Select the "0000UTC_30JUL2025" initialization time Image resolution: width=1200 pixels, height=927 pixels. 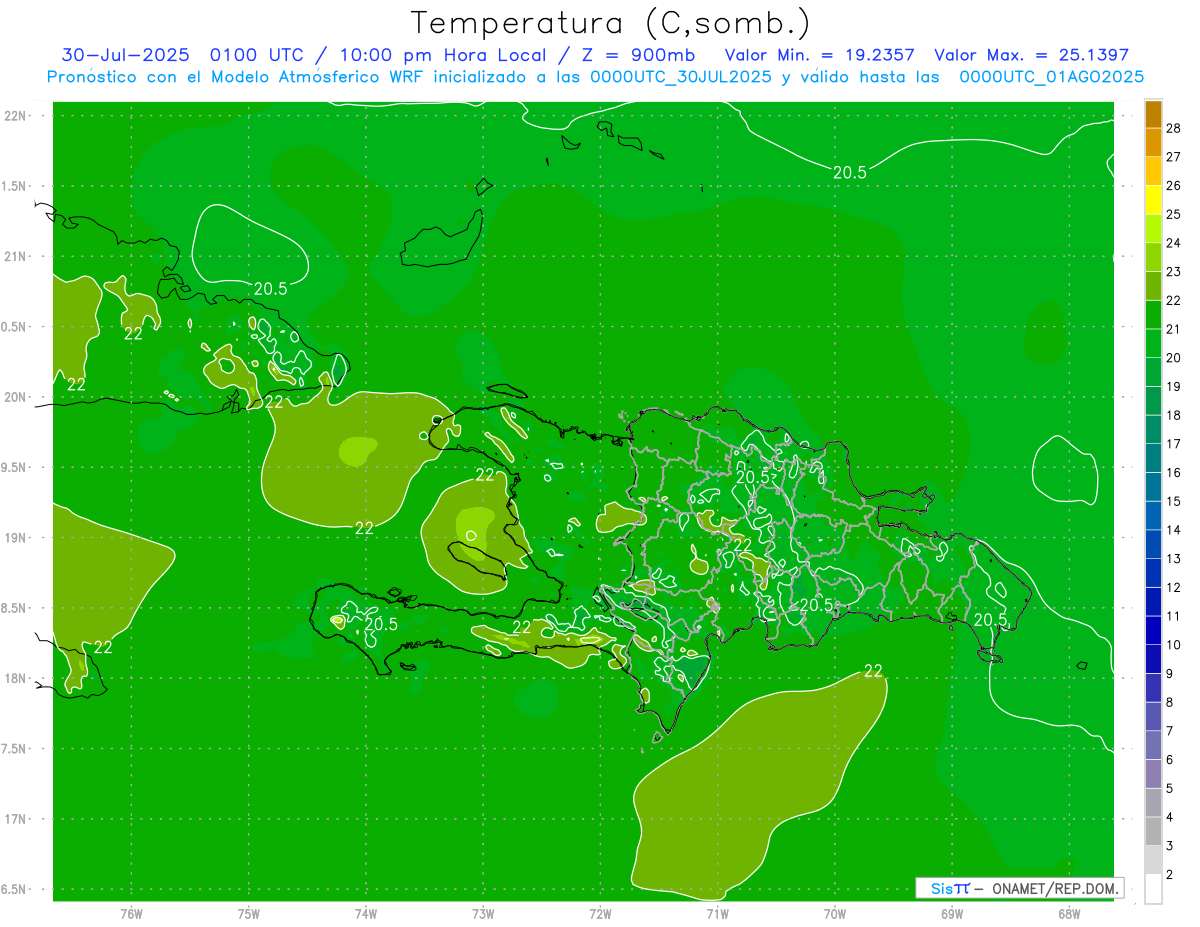681,77
